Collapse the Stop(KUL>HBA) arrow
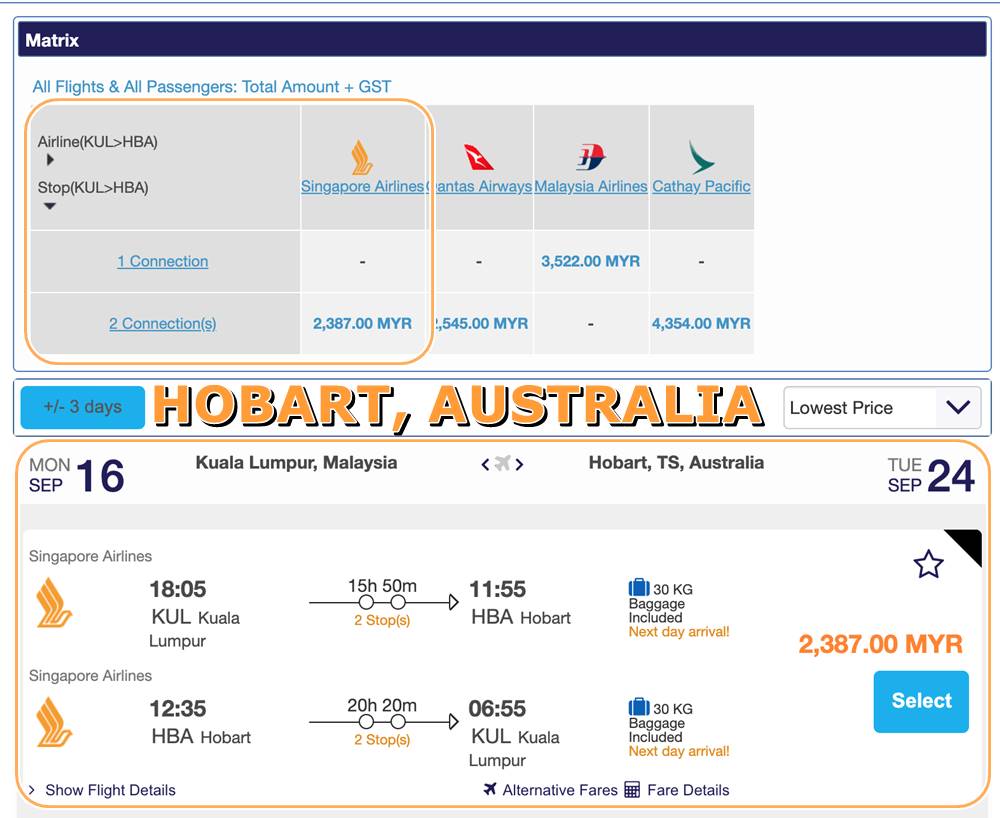Viewport: 1000px width, 818px height. 50,206
